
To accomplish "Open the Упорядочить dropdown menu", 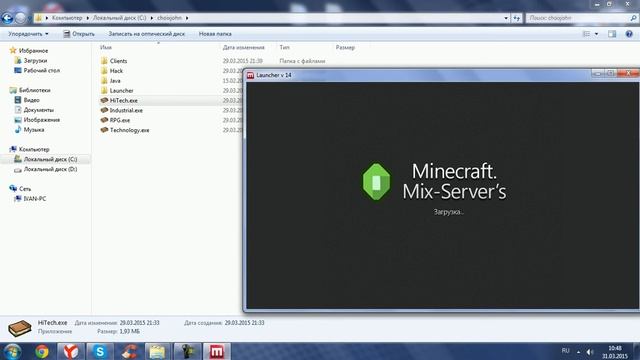I will (28, 34).
